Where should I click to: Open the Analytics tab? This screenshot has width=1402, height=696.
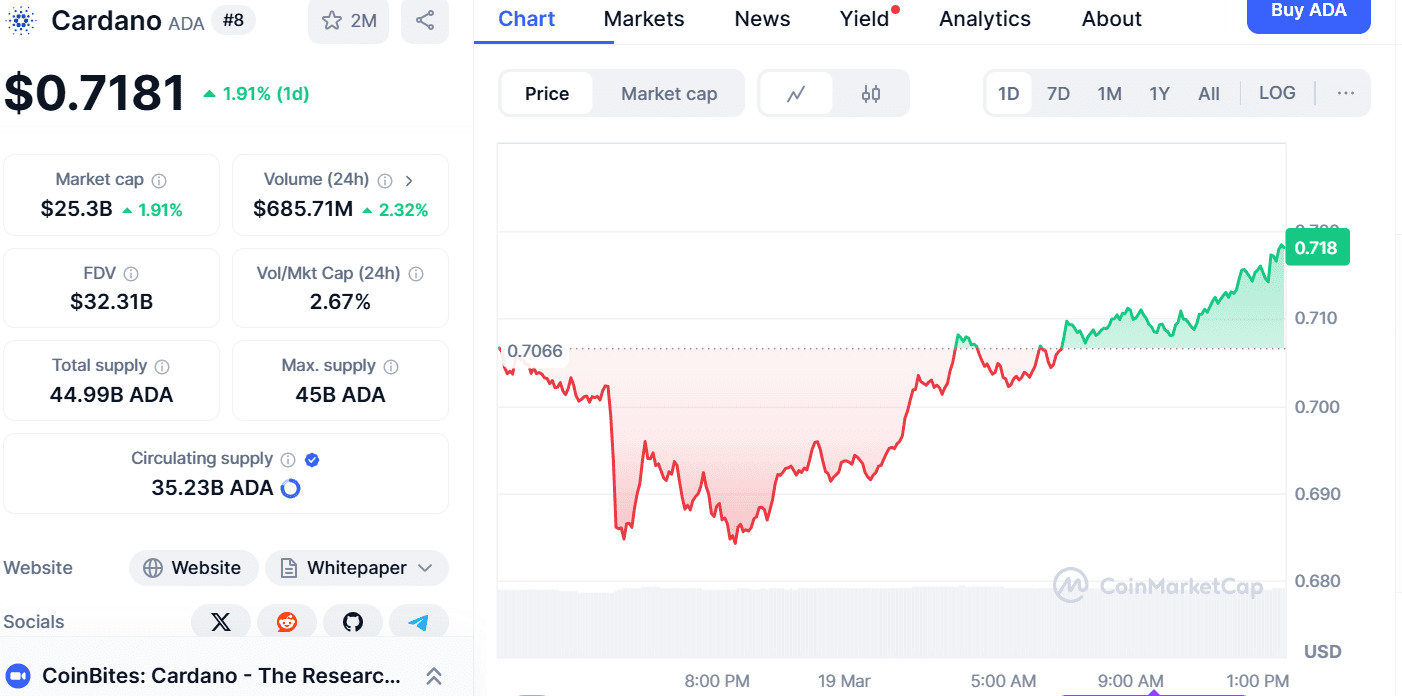tap(984, 18)
